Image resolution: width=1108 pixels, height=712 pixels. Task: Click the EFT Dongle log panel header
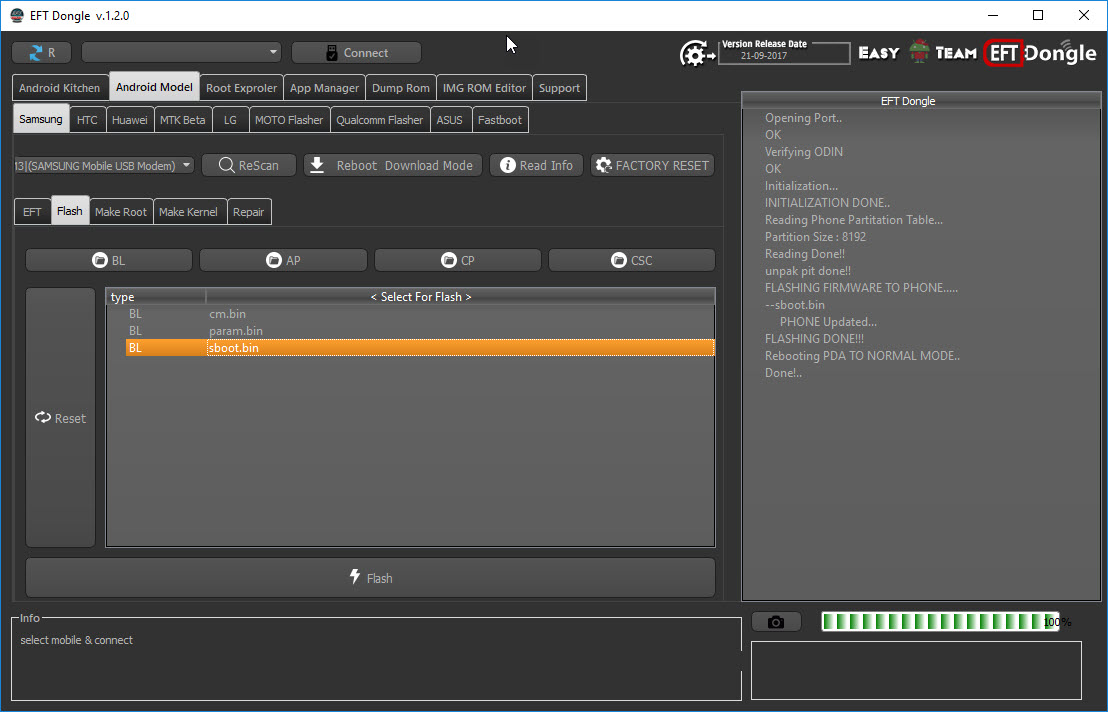[x=921, y=101]
